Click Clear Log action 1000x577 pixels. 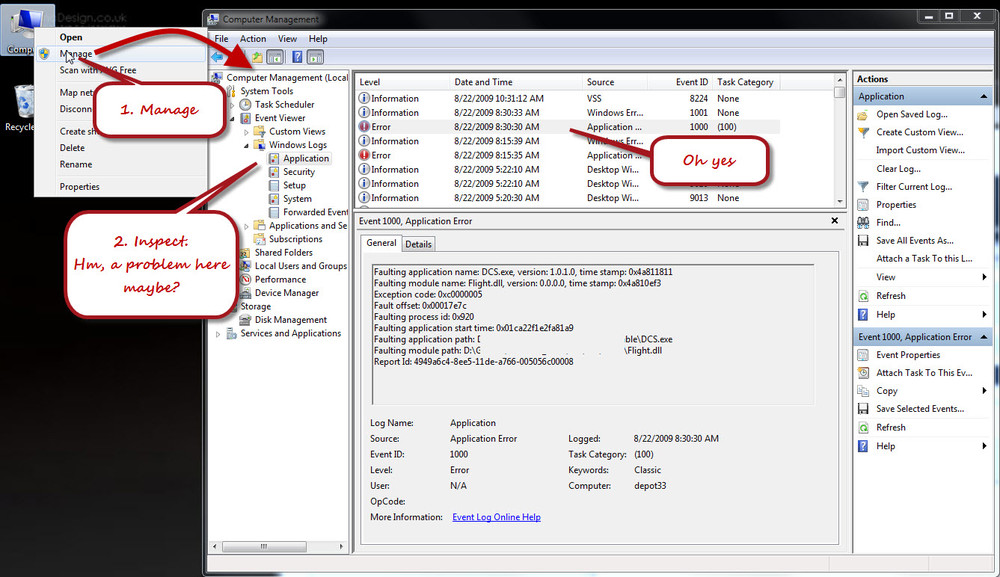(898, 168)
